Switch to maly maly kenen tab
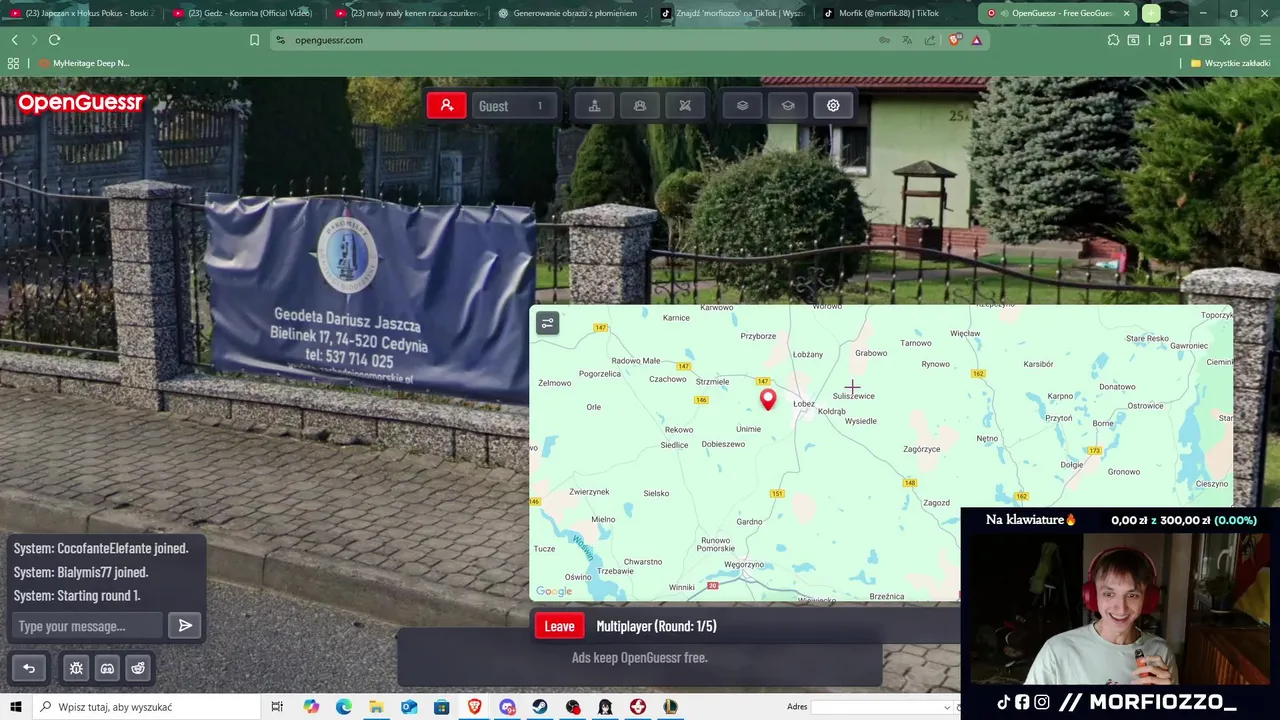 [407, 13]
